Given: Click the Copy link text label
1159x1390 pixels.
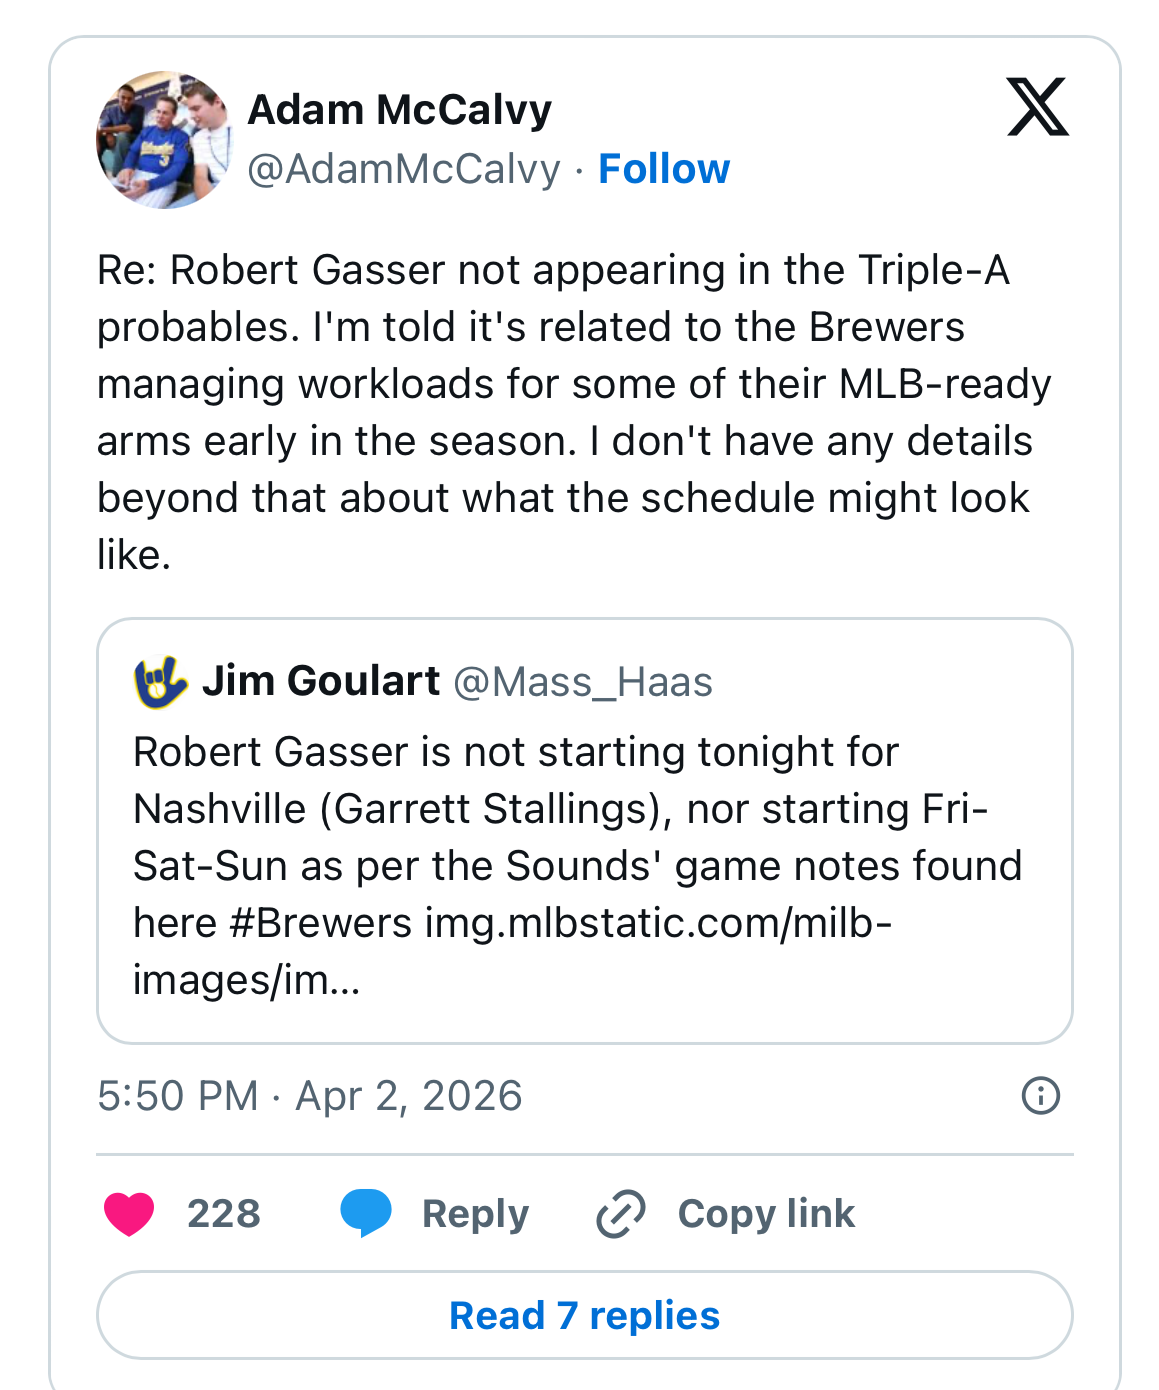Looking at the screenshot, I should 766,1214.
